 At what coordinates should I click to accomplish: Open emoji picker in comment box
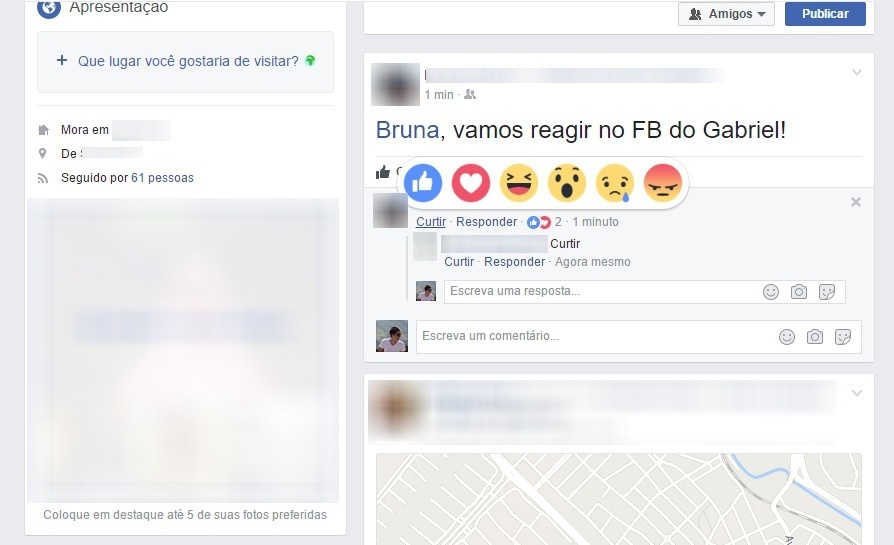[x=787, y=337]
